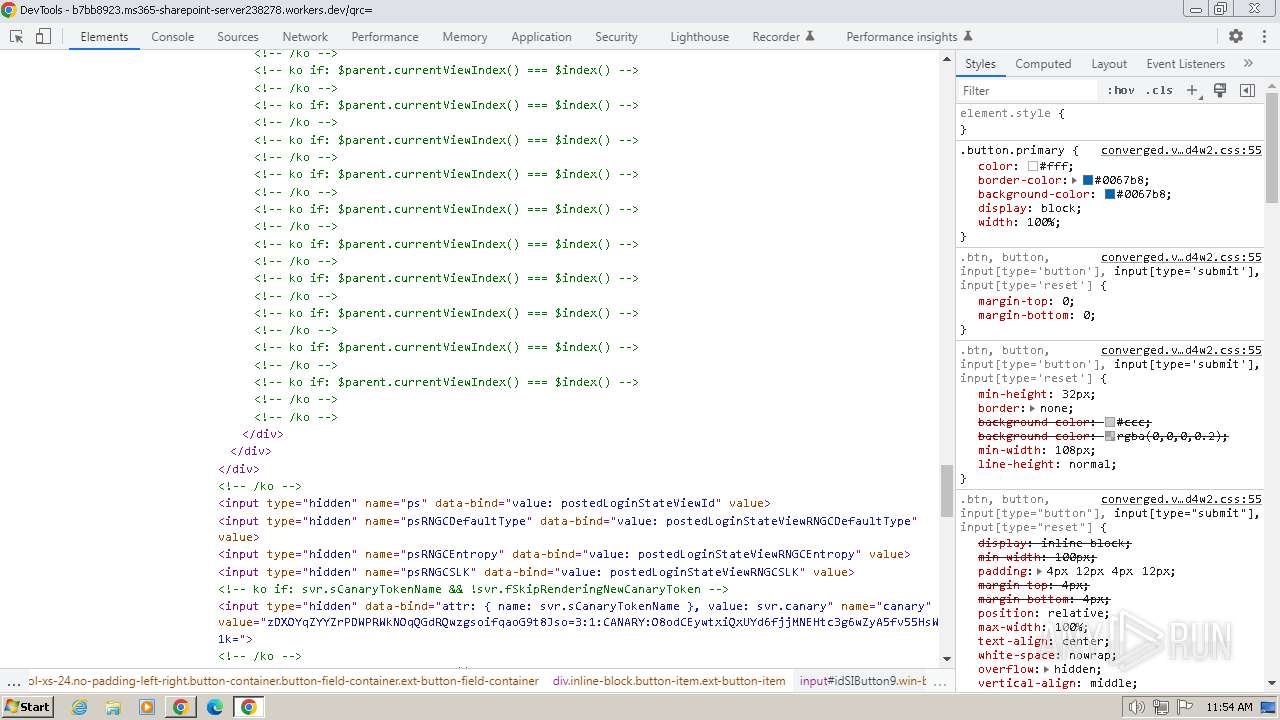Image resolution: width=1280 pixels, height=720 pixels.
Task: Open converged CSS link above min-height rule
Action: point(1181,350)
